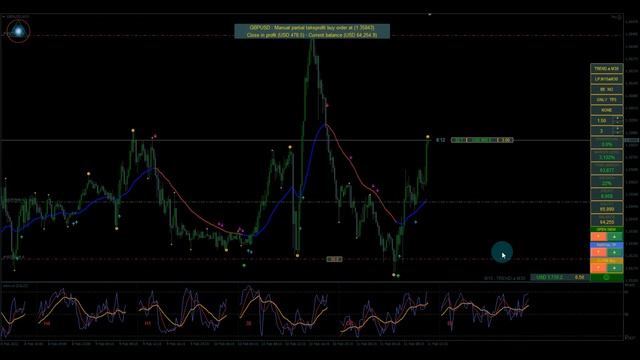Click the green circle icon at panel bottom

(607, 278)
